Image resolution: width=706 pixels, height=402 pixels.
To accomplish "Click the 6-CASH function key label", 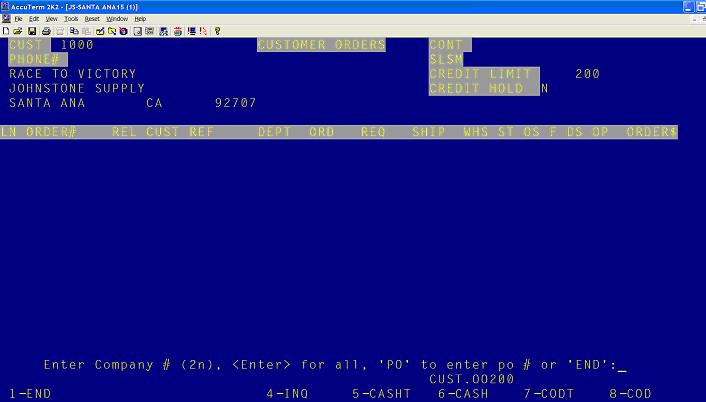I will pos(463,393).
